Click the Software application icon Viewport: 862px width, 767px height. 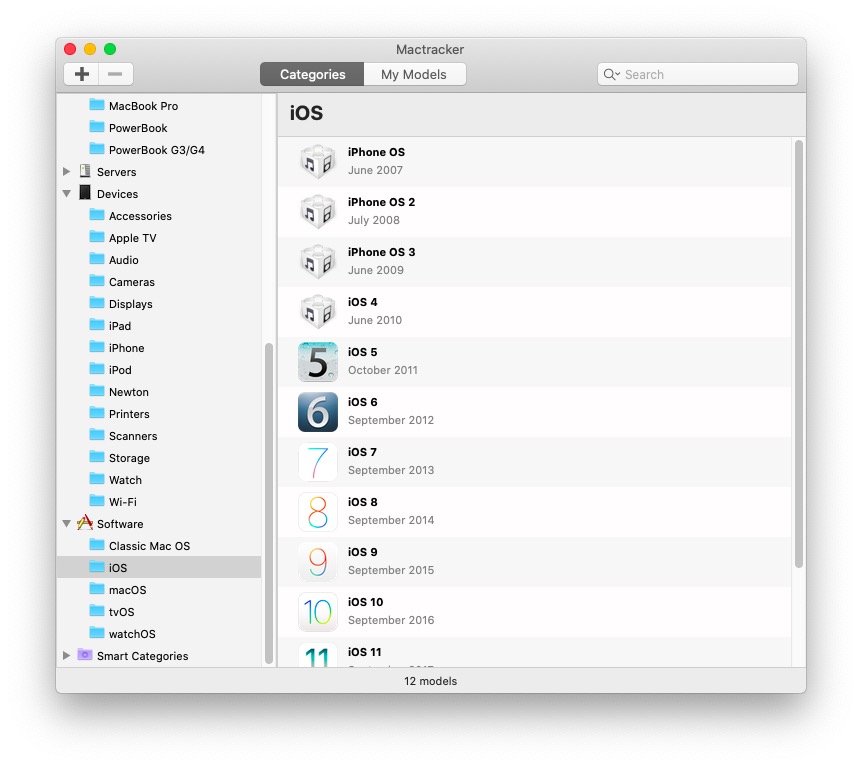(85, 522)
